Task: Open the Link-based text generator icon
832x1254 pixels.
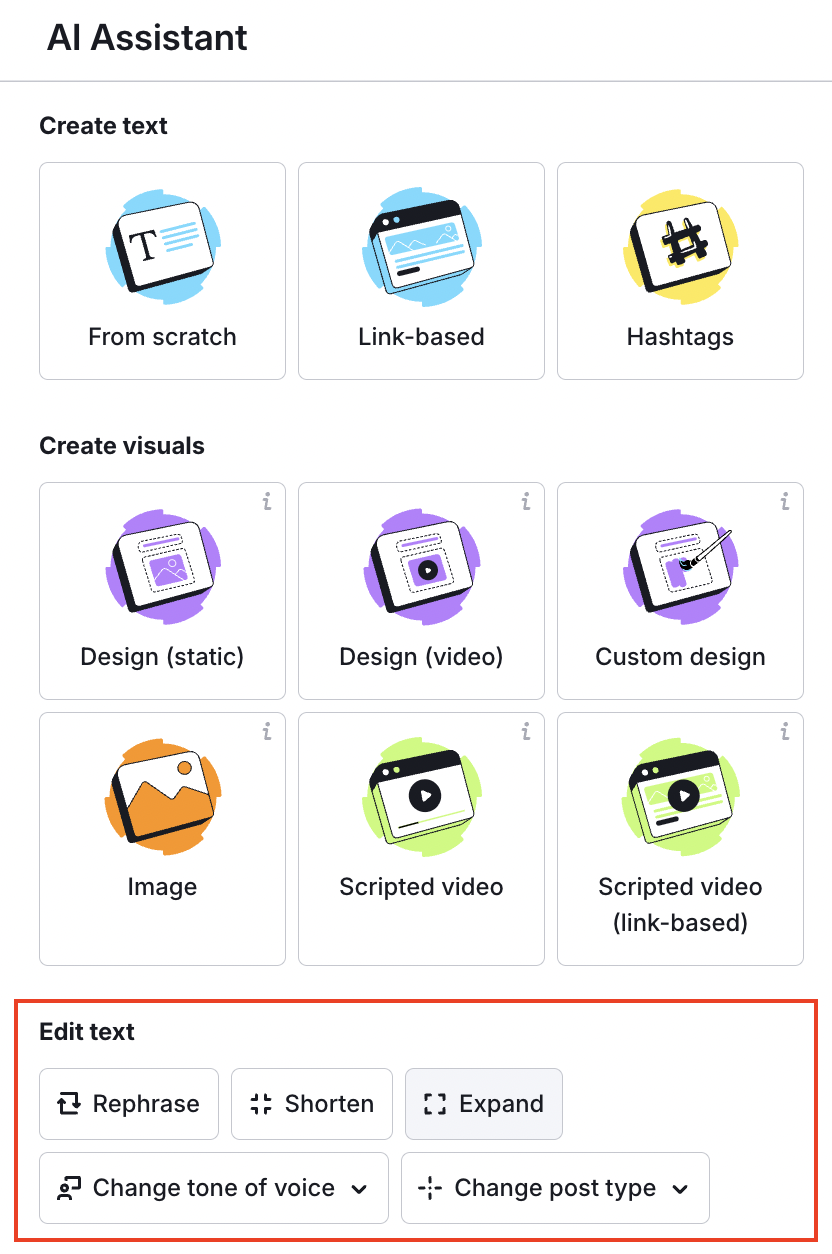Action: 421,246
